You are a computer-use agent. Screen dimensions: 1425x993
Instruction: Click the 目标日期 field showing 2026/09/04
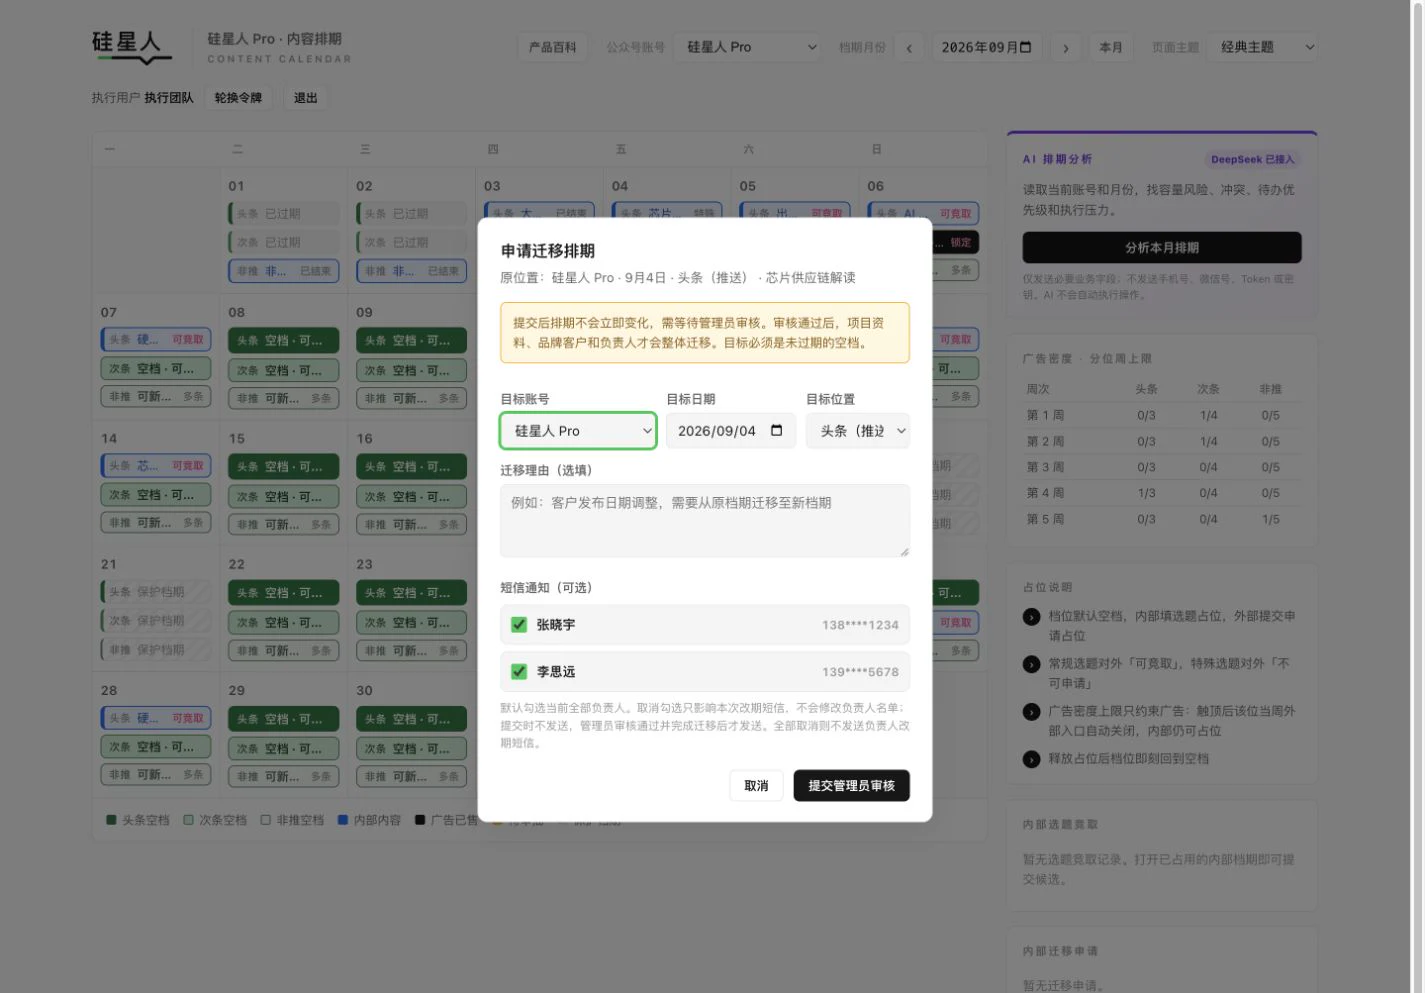click(731, 431)
